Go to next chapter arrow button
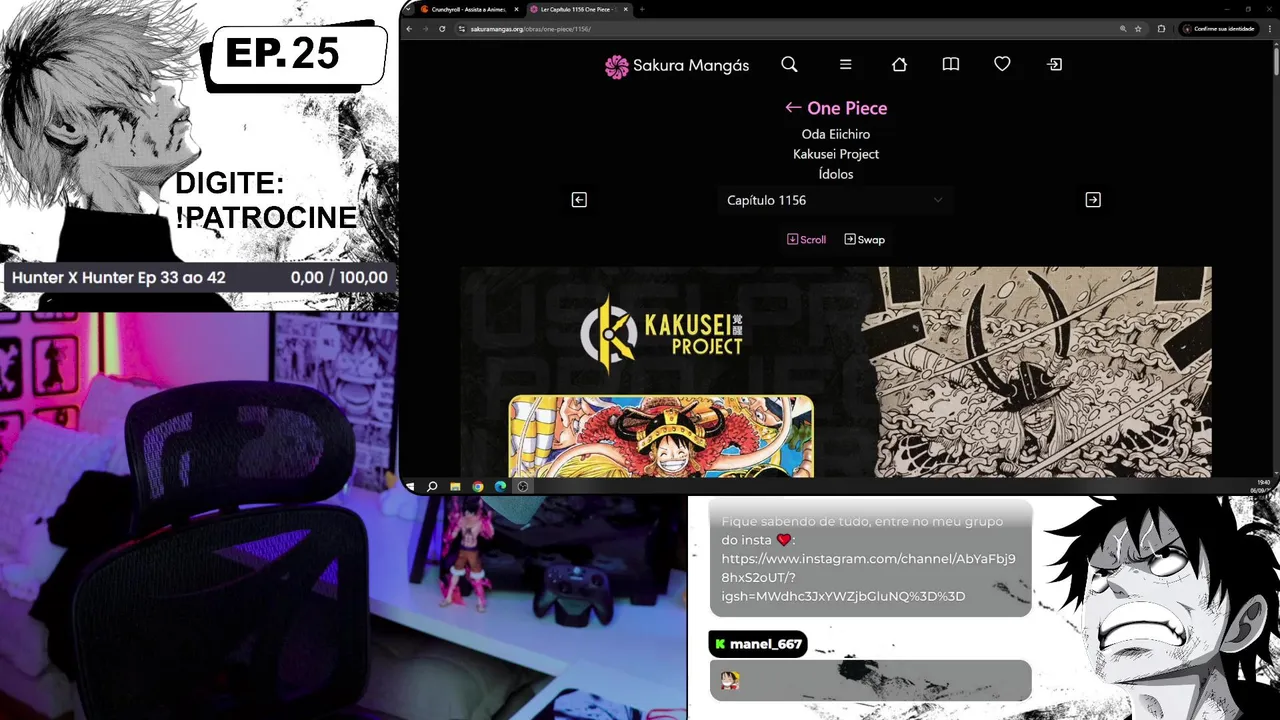Screen dimensions: 1280x720 (x=1093, y=200)
